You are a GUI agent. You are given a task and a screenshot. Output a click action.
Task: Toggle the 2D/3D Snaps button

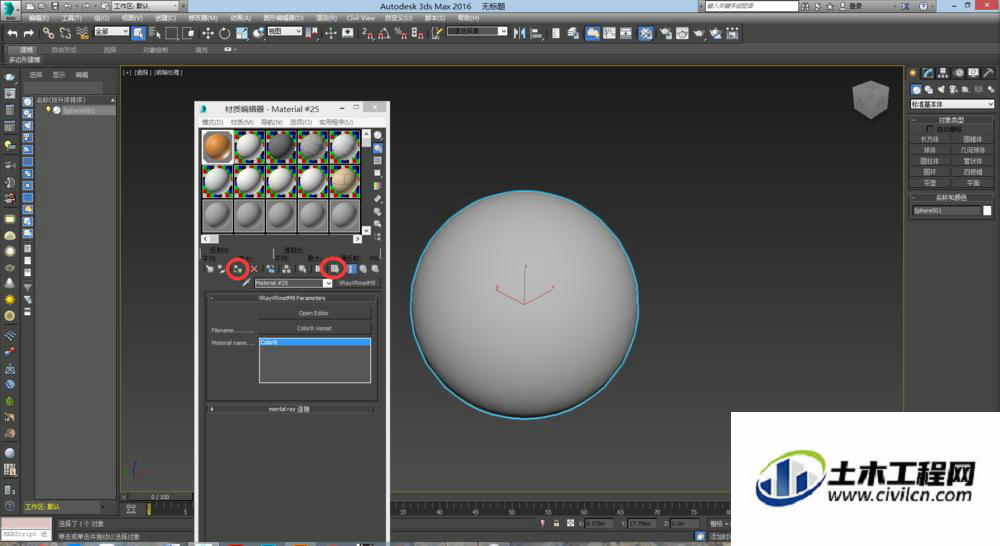(x=368, y=33)
